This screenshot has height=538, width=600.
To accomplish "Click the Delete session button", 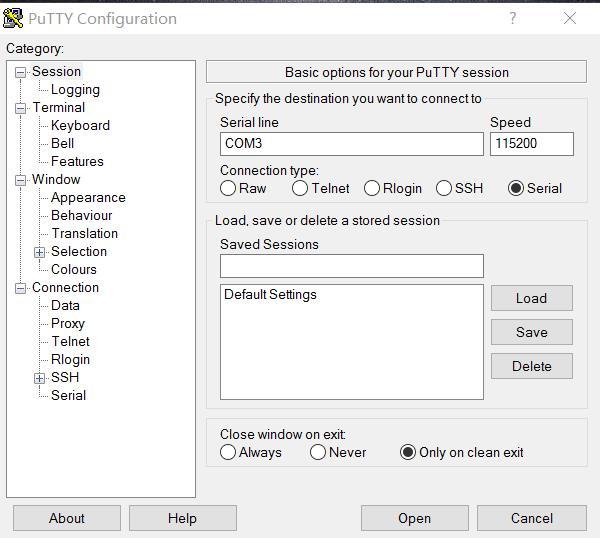I will click(532, 366).
